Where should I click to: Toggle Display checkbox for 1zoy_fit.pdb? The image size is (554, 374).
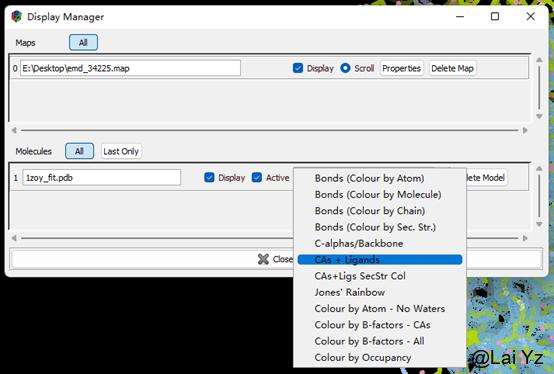click(209, 177)
